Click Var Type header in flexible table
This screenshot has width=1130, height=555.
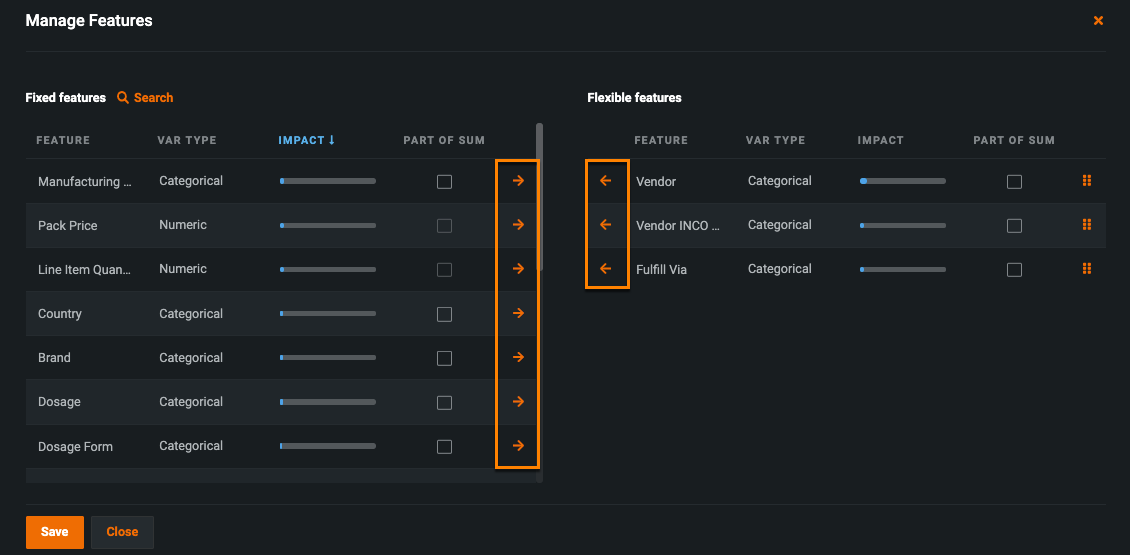point(775,140)
